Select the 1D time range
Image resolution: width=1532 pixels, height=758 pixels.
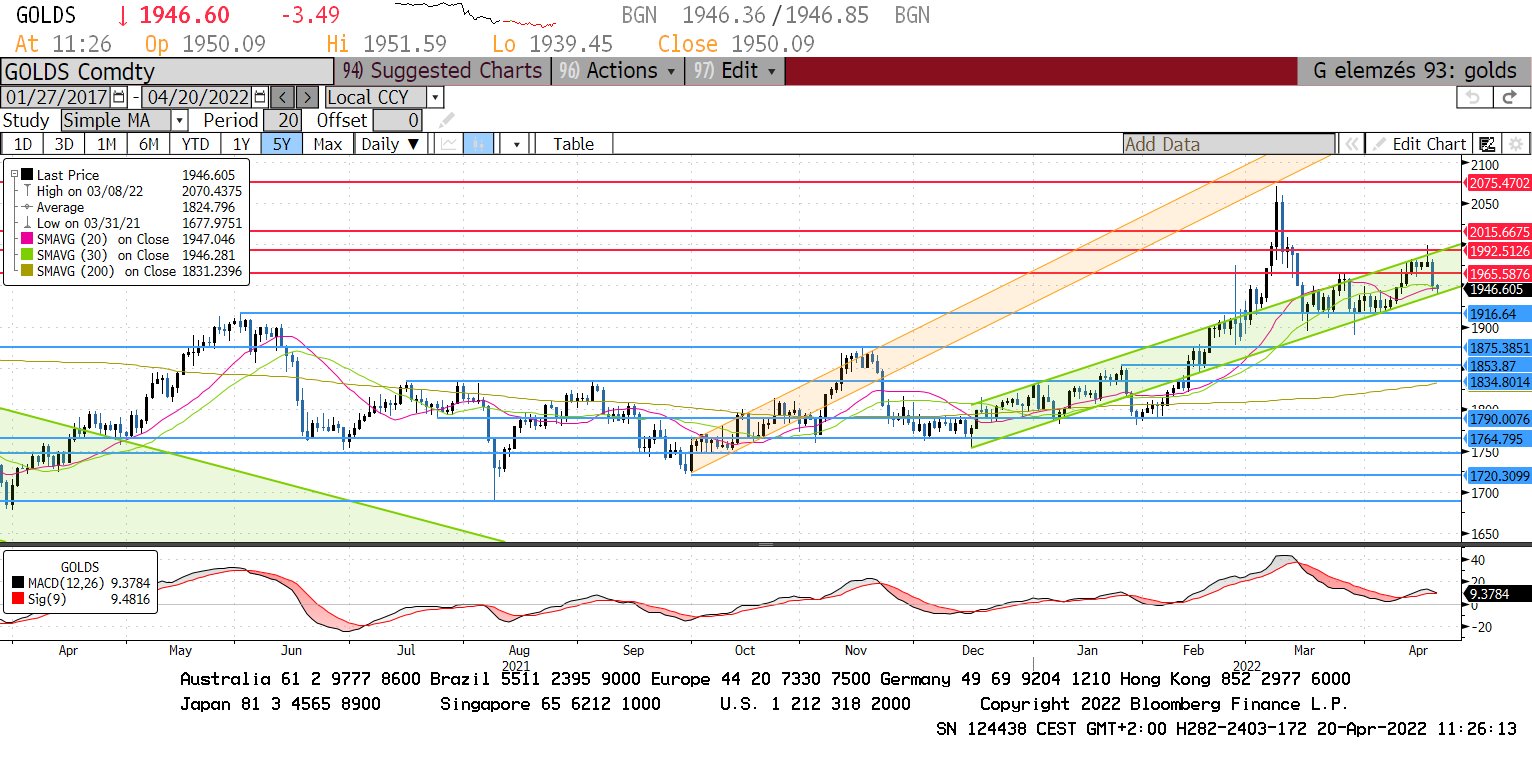22,144
